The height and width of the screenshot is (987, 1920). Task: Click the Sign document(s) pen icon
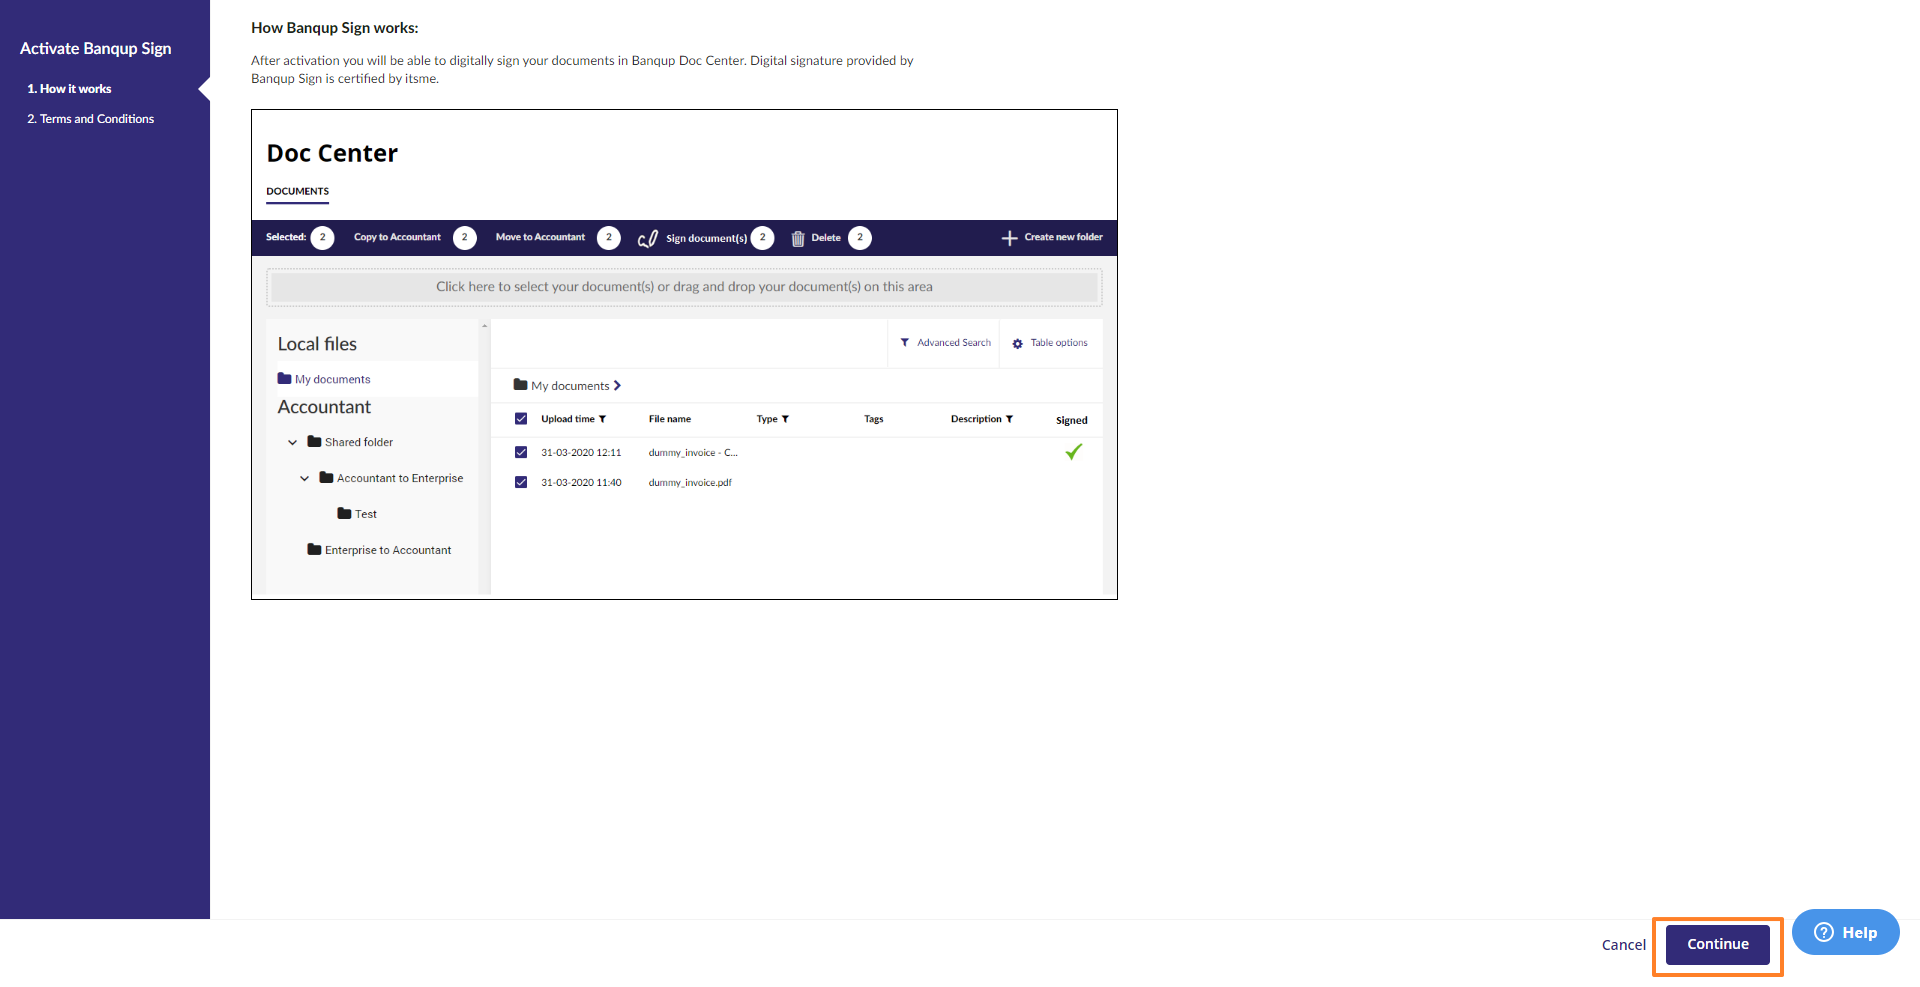647,238
